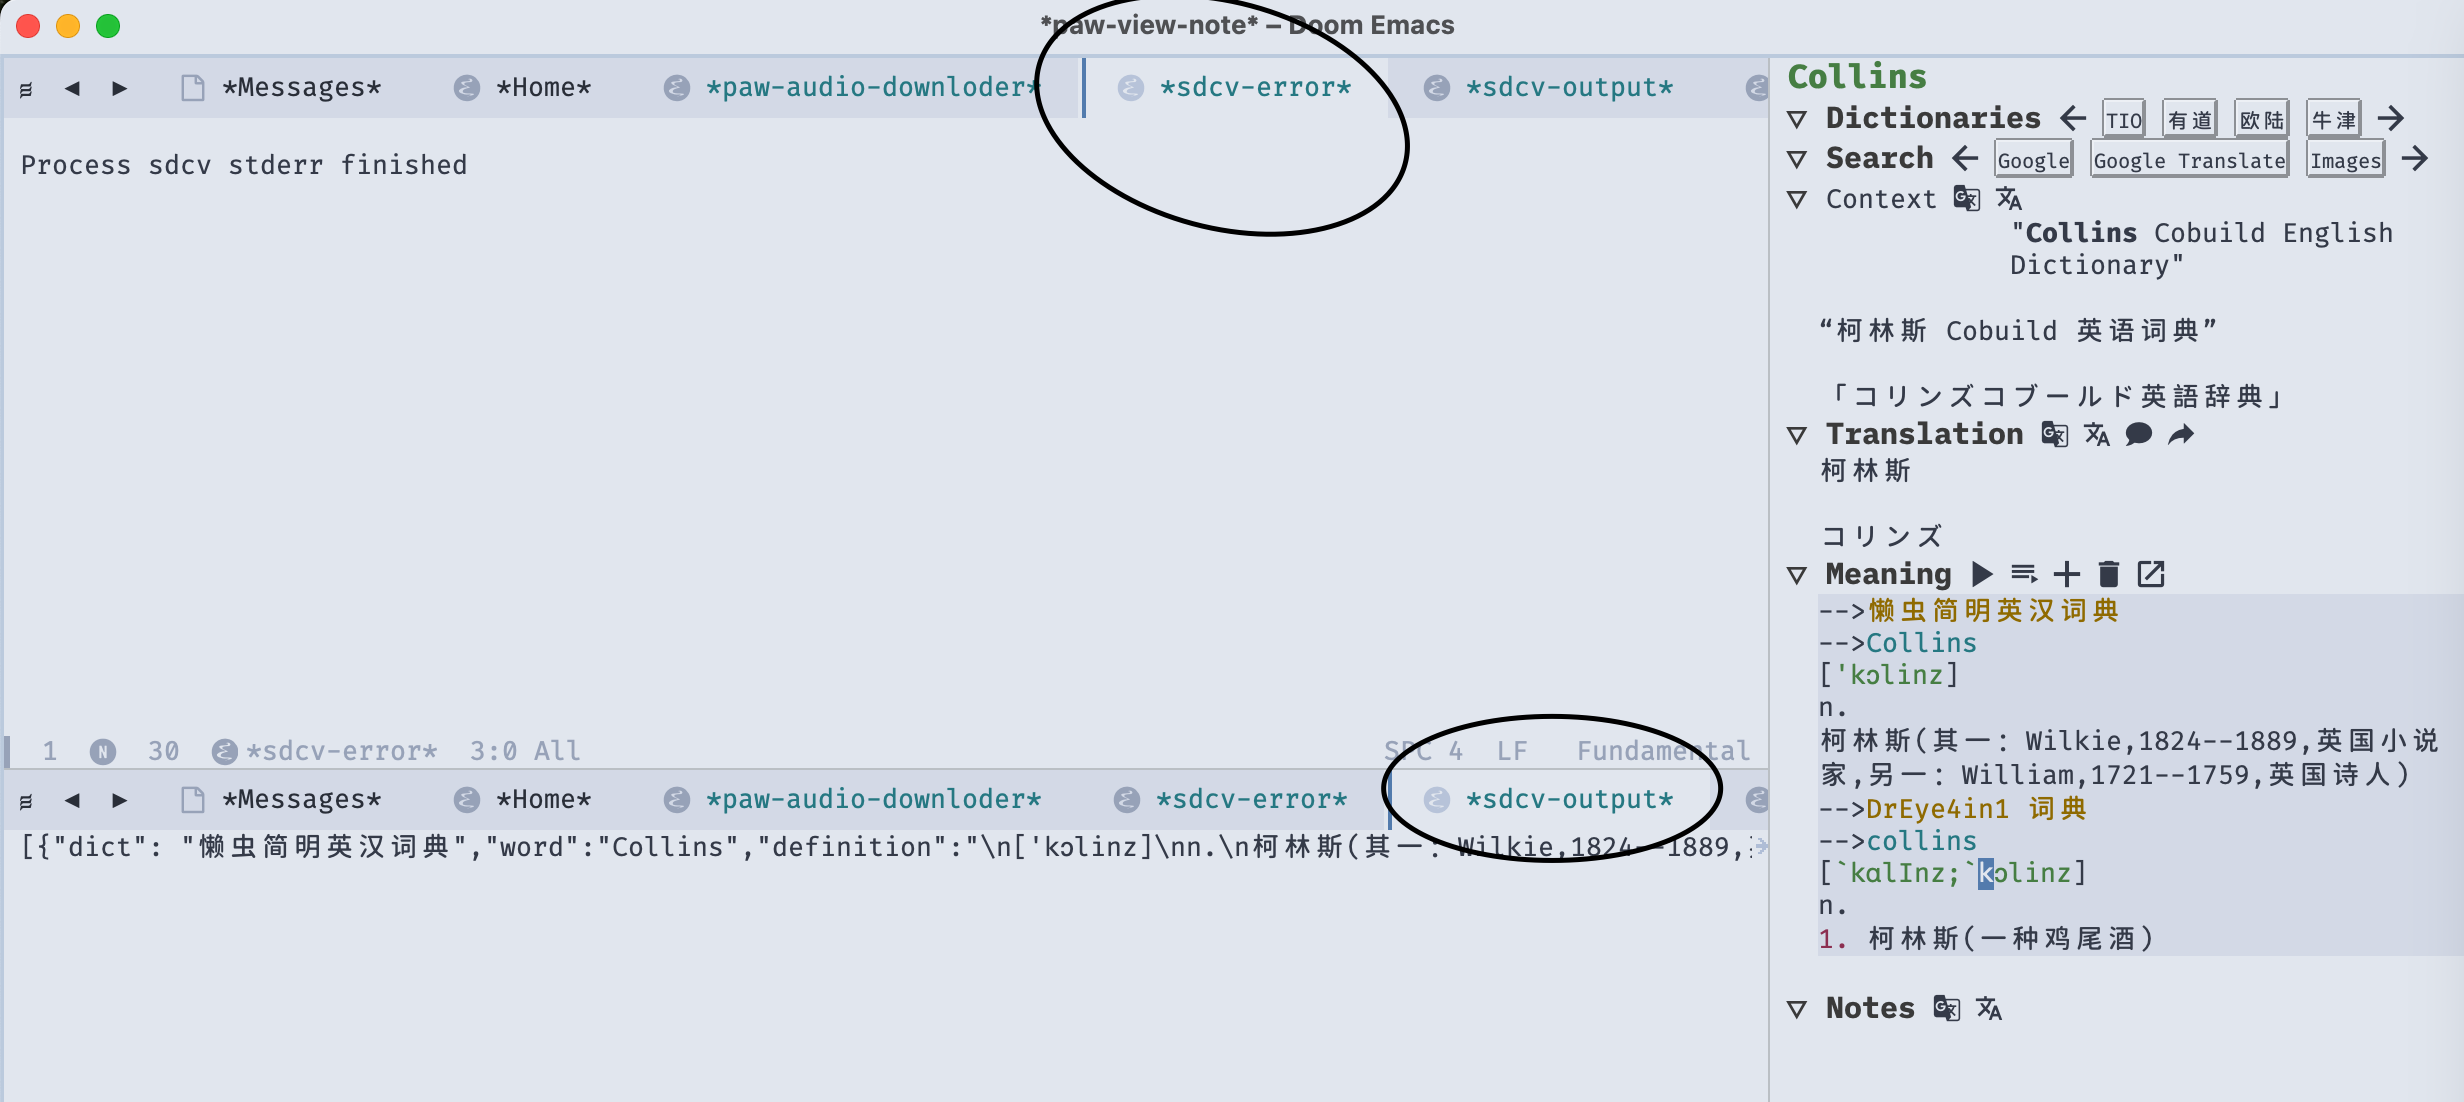The image size is (2464, 1102).
Task: Click the 欧陆 dictionary button
Action: point(2262,120)
